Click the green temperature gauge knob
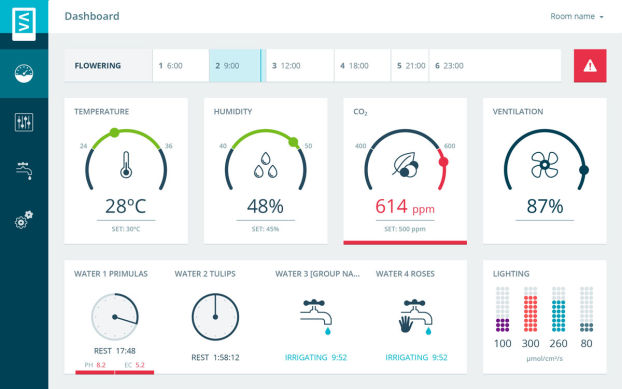622x389 pixels. point(114,133)
